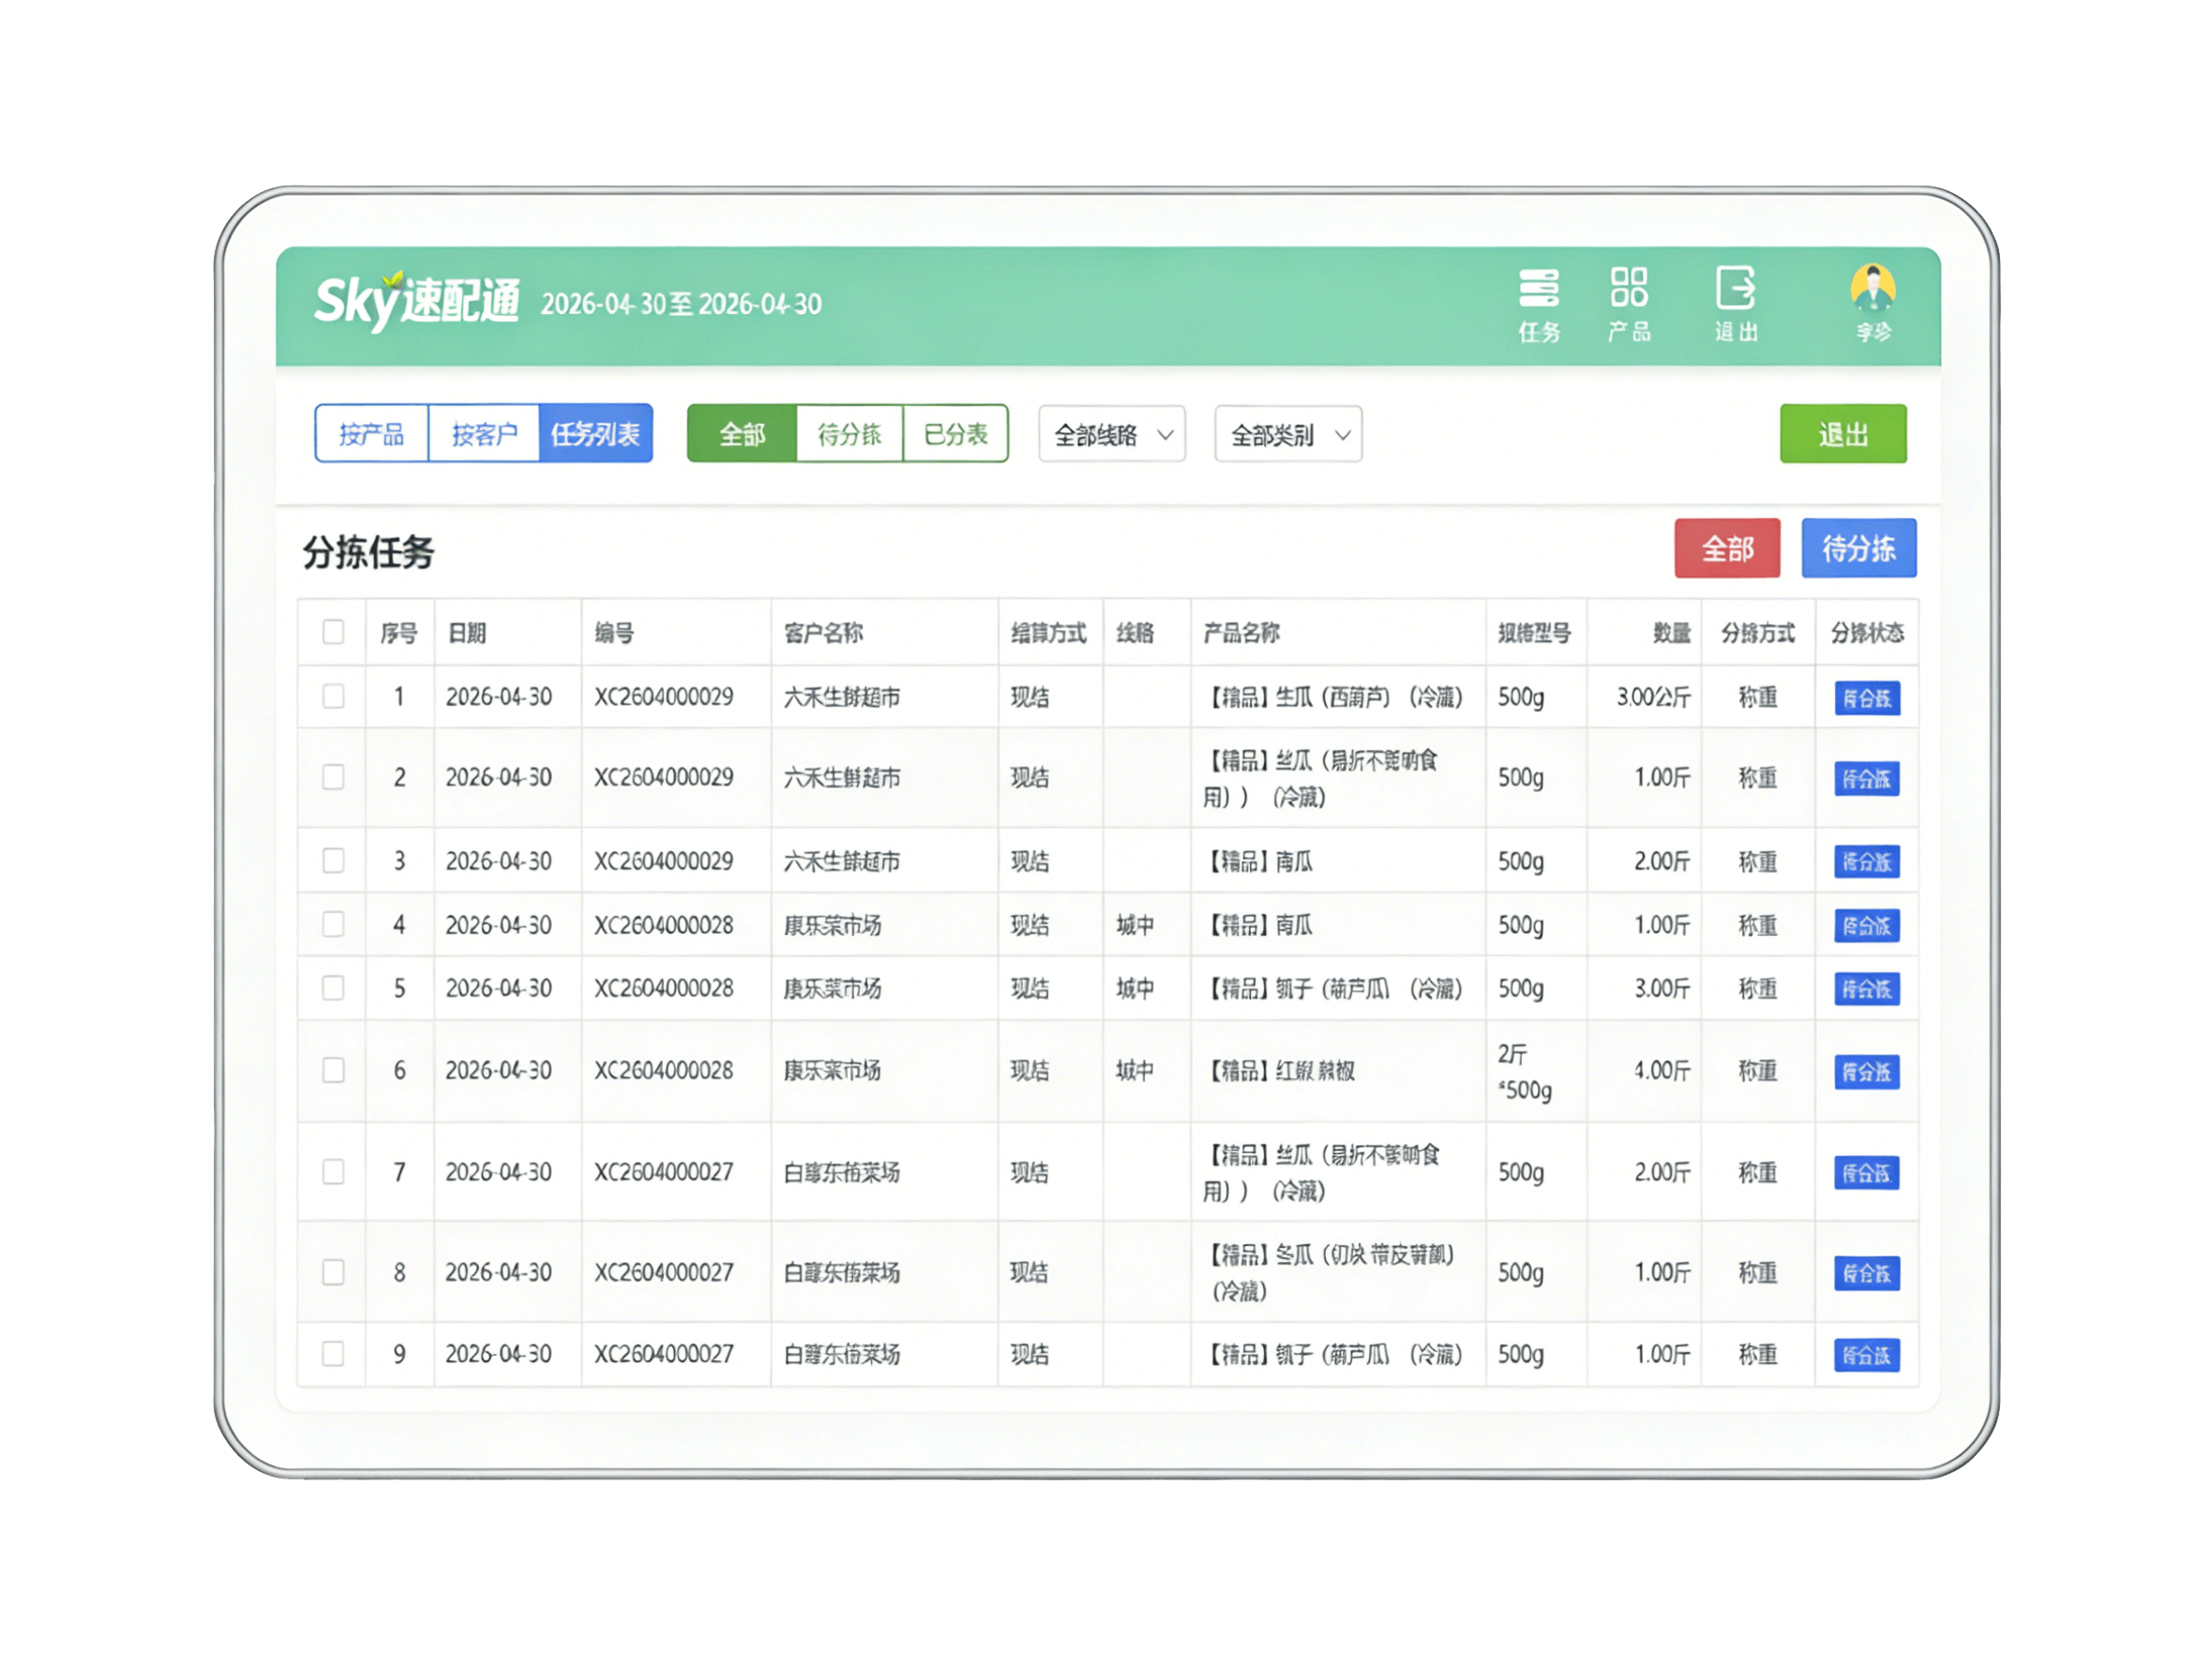The width and height of the screenshot is (2212, 1665).
Task: Check the checkbox for row 7
Action: (x=333, y=1171)
